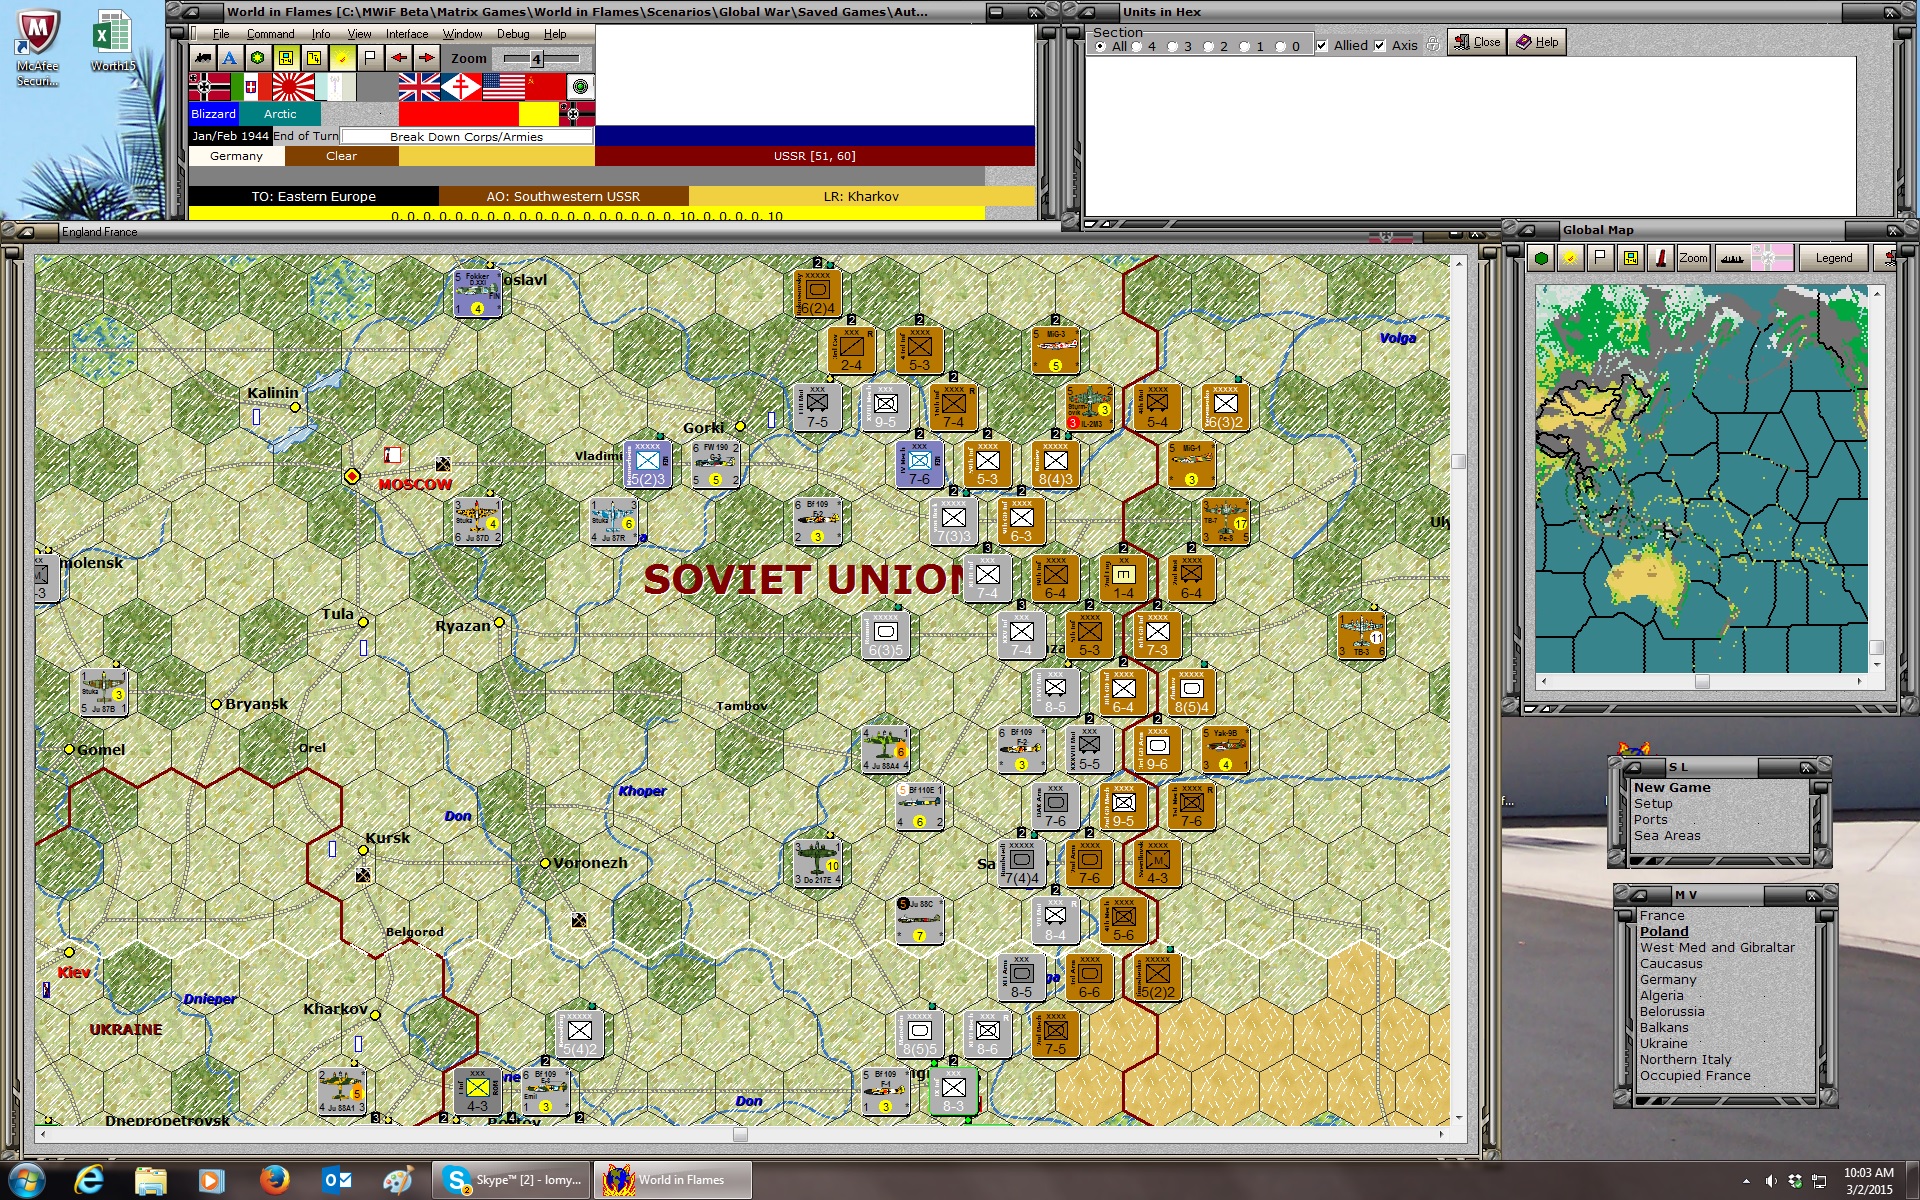Select New Game in the S L list
The width and height of the screenshot is (1920, 1200).
(x=1672, y=788)
